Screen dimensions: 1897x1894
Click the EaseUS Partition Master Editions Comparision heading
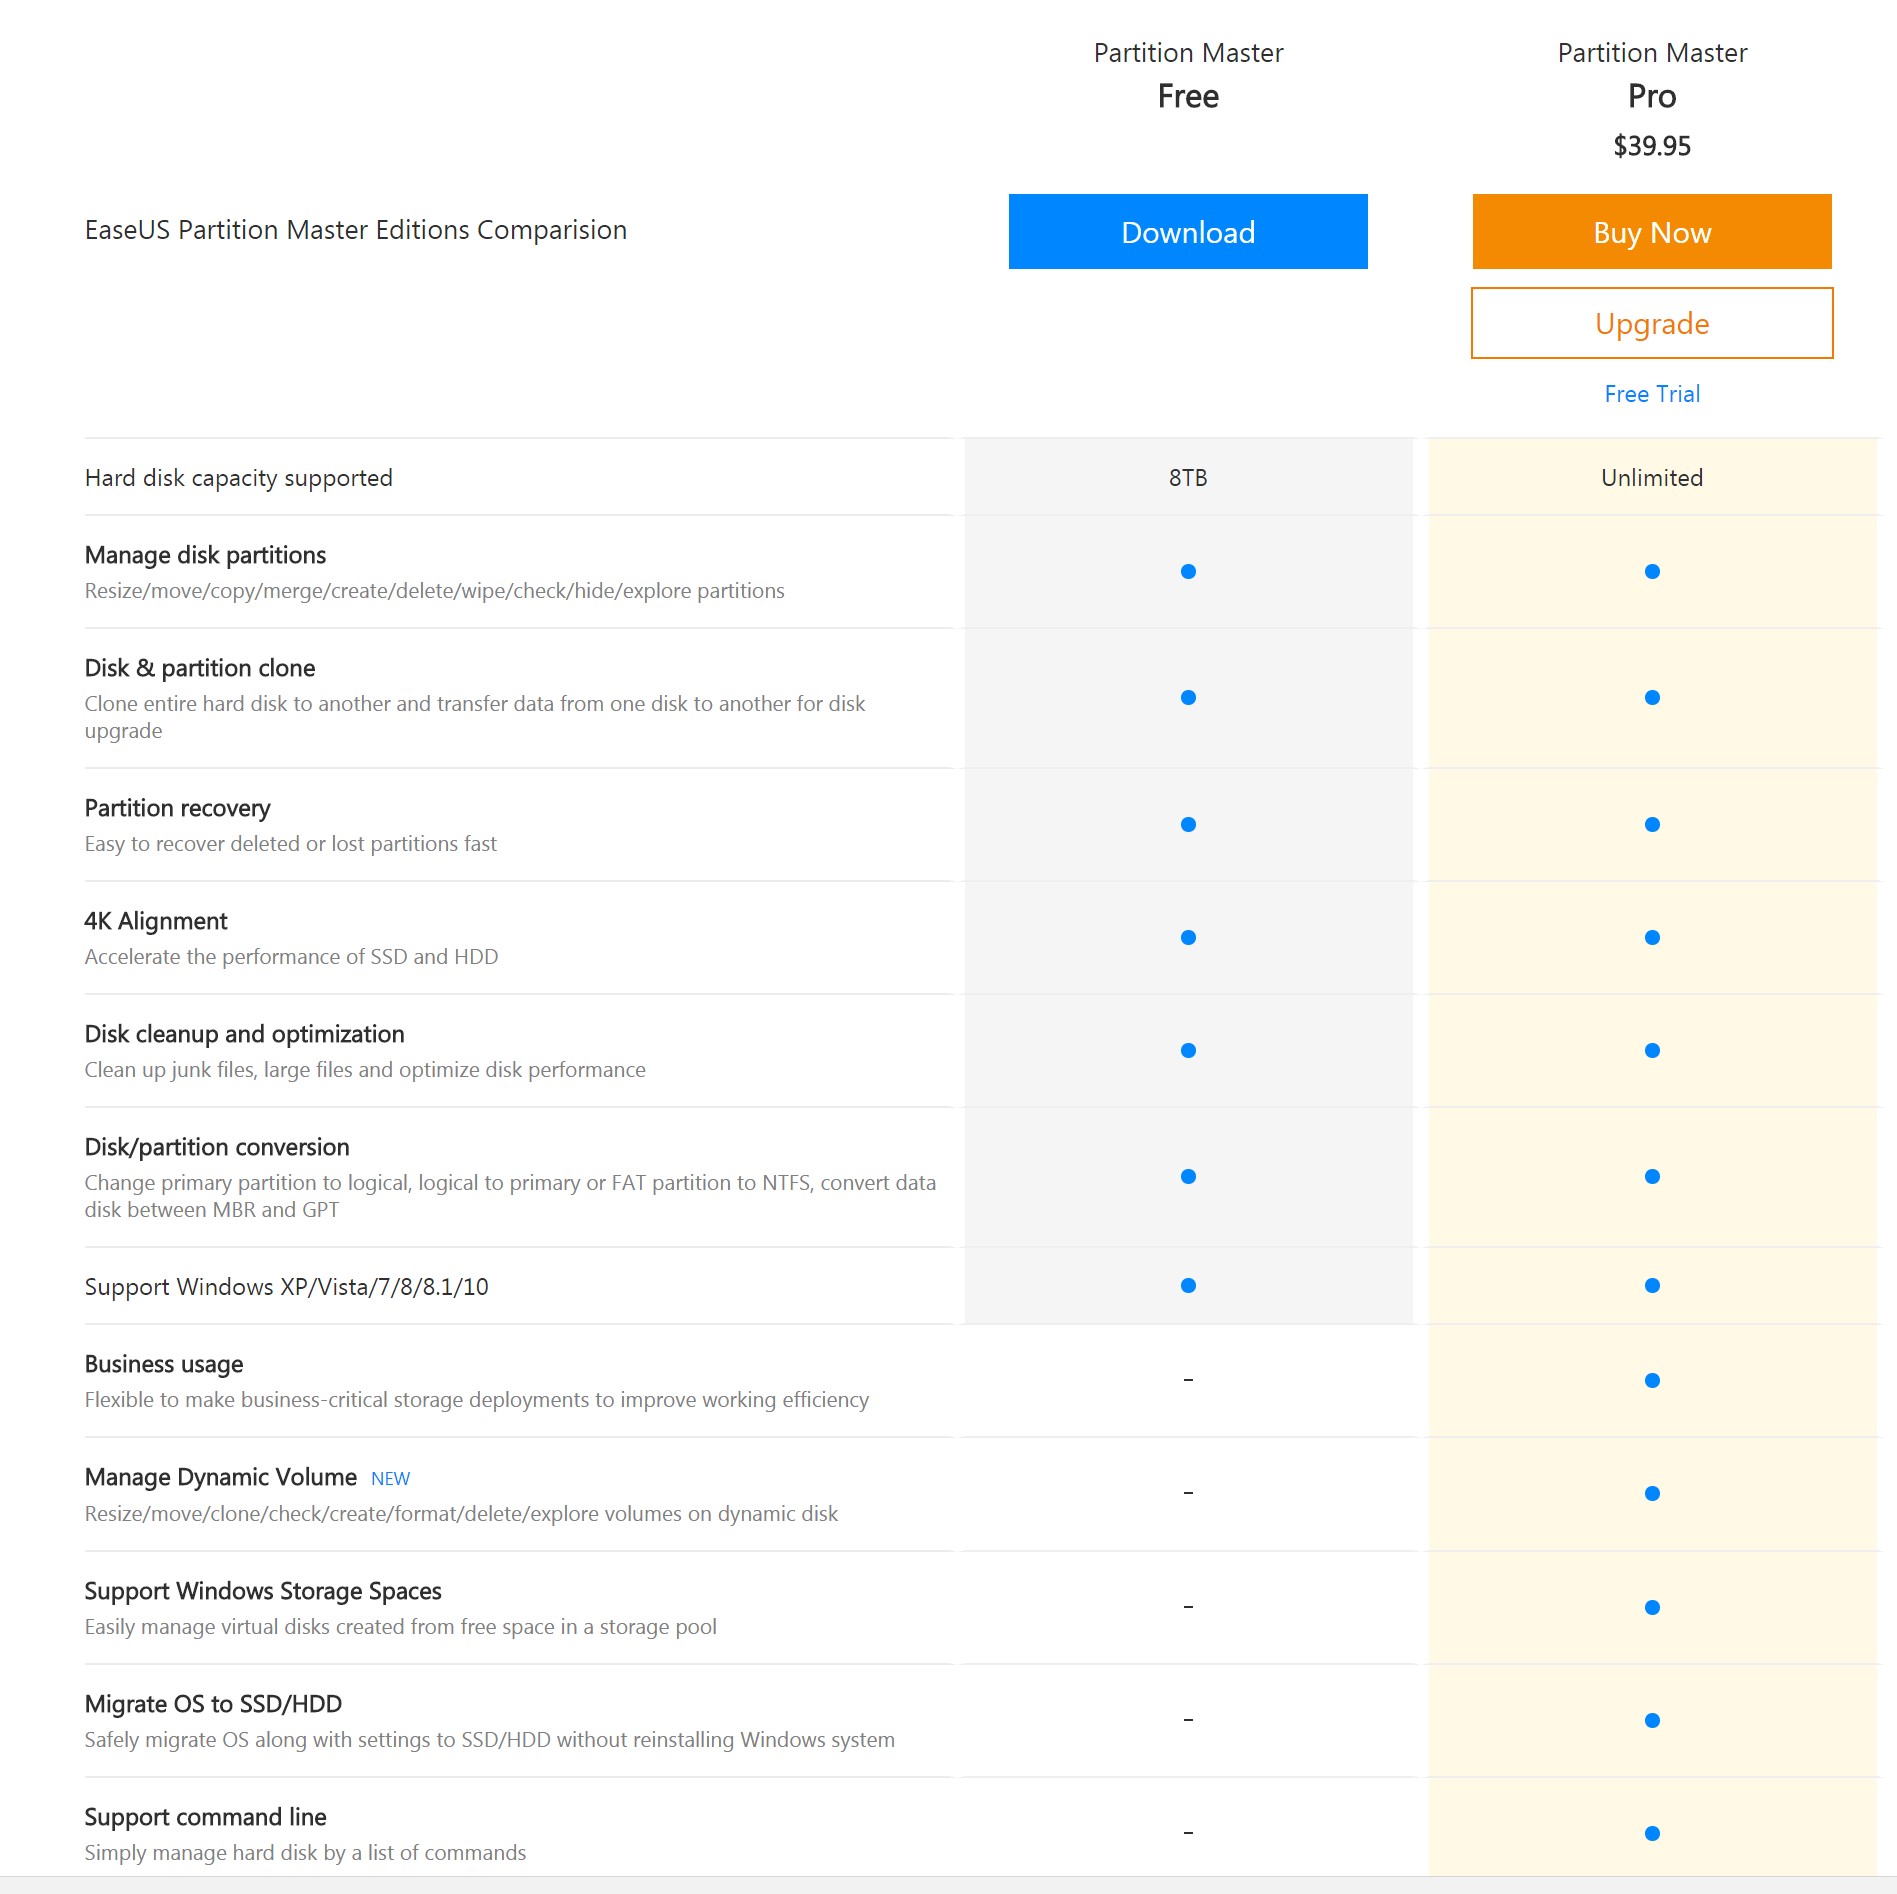356,230
